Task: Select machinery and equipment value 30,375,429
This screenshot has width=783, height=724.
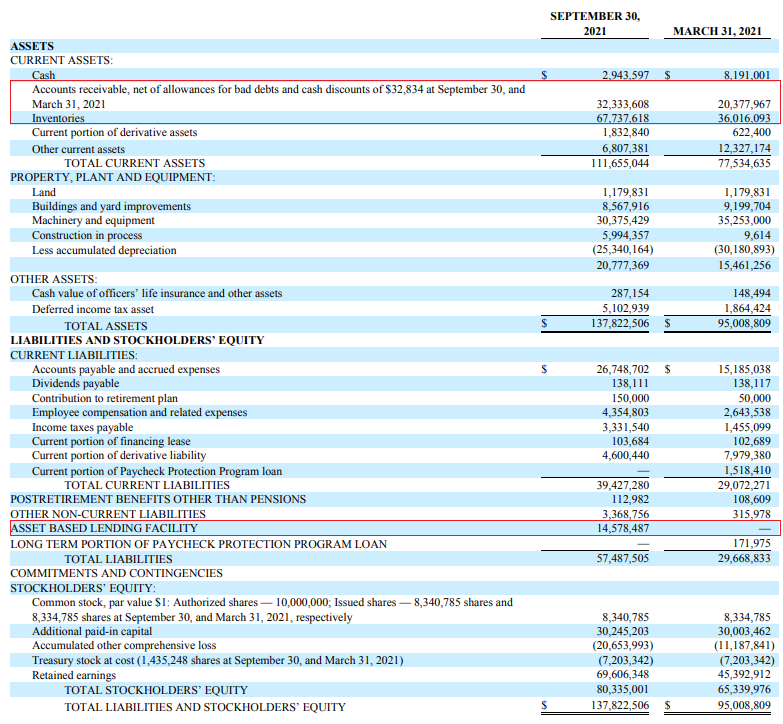Action: point(623,220)
